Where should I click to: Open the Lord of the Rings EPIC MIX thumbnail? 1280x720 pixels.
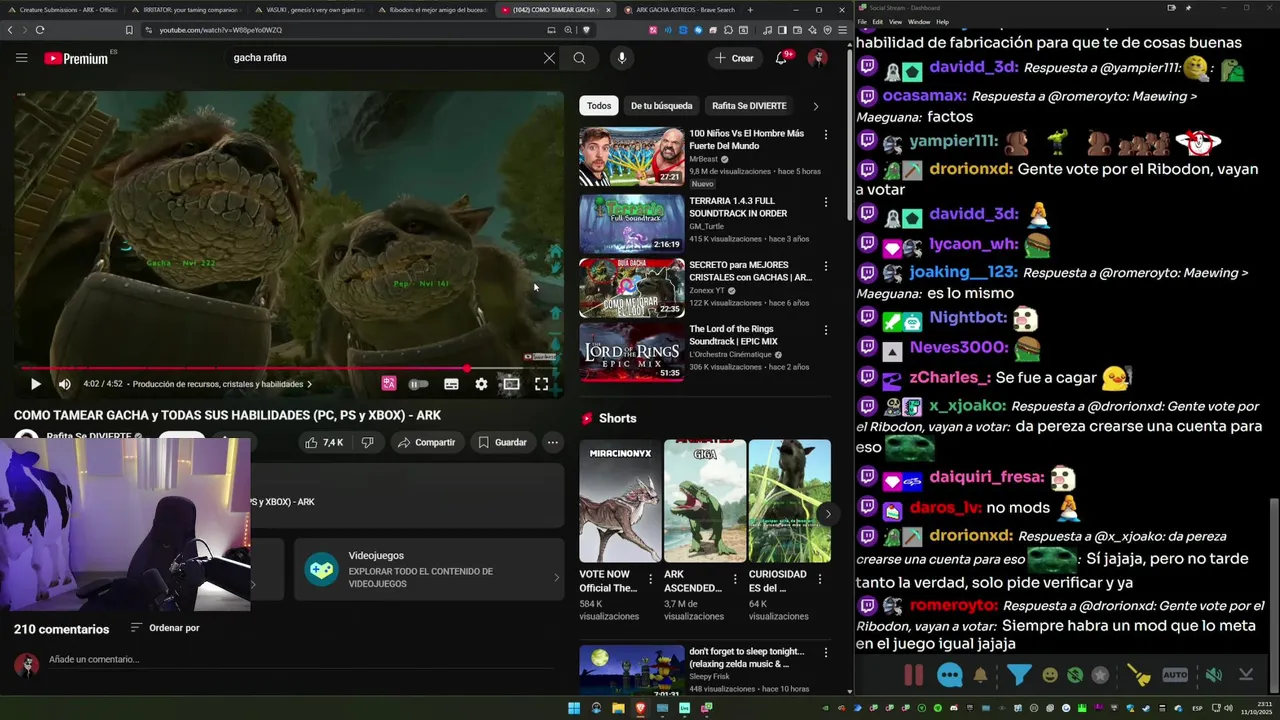(x=632, y=351)
